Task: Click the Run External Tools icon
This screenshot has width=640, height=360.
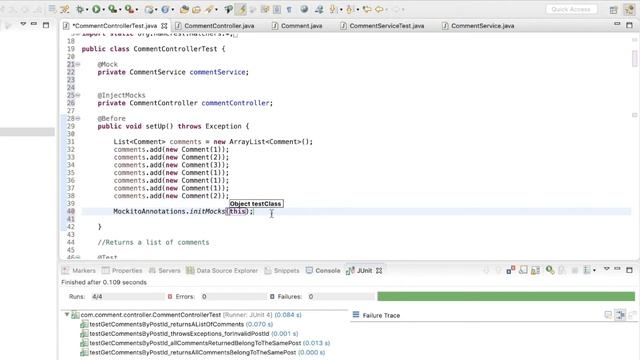Action: tap(129, 9)
